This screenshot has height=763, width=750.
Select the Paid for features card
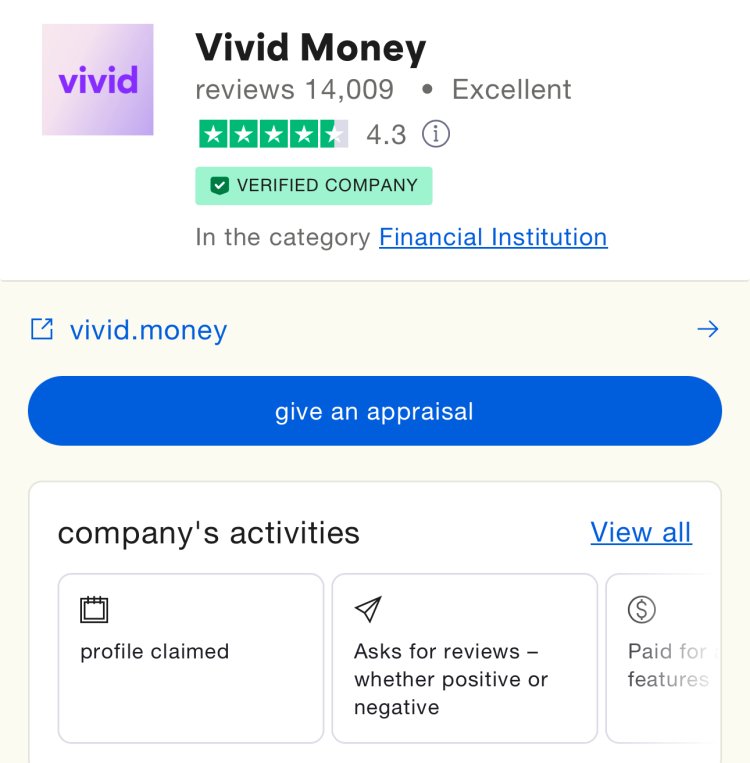pos(663,658)
